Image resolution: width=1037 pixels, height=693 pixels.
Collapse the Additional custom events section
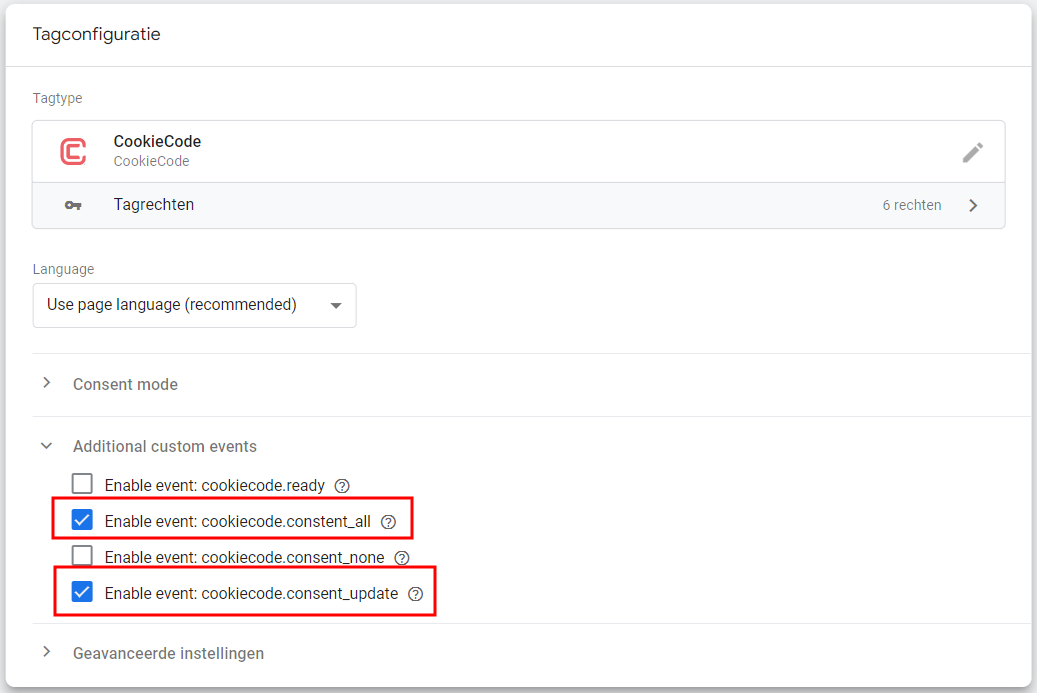[x=46, y=446]
